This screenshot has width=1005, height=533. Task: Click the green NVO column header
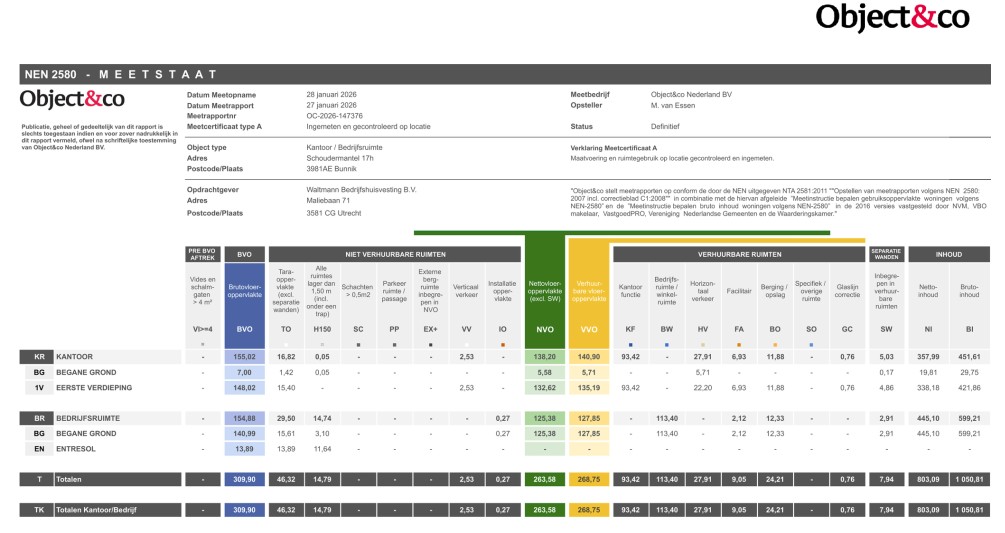tap(545, 290)
